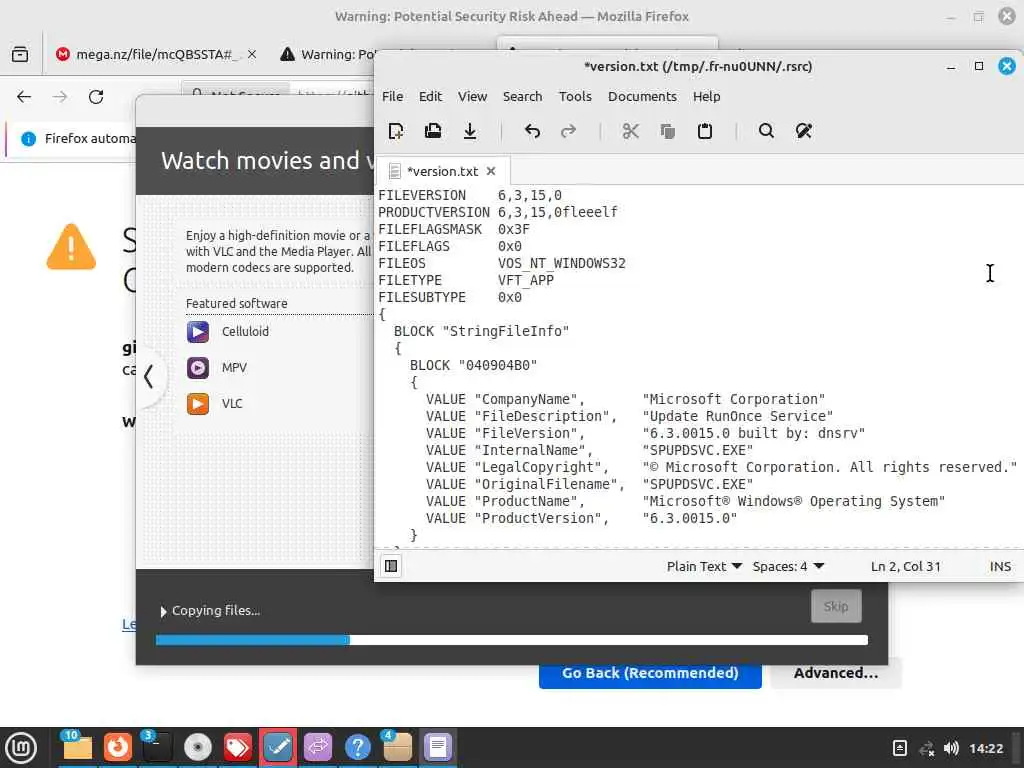Click the MPV icon in featured software
Viewport: 1024px width, 768px height.
[x=198, y=368]
